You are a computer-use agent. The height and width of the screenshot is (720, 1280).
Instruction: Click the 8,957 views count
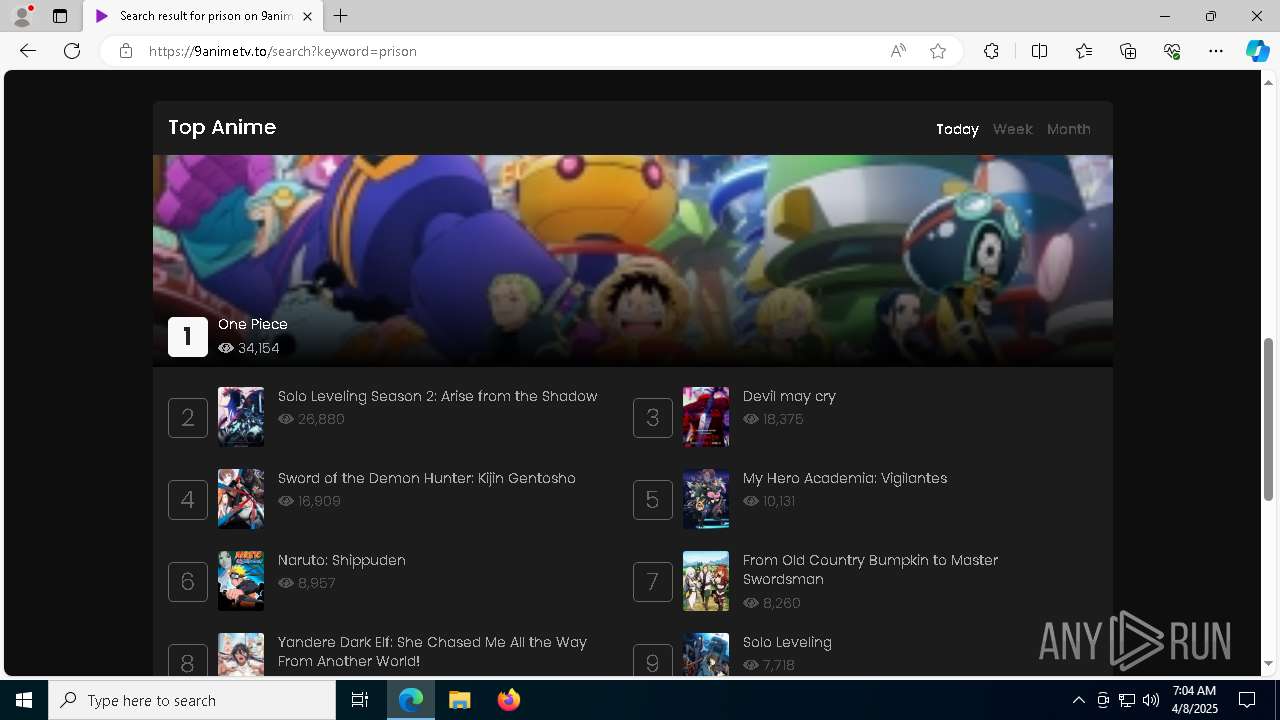pos(307,583)
